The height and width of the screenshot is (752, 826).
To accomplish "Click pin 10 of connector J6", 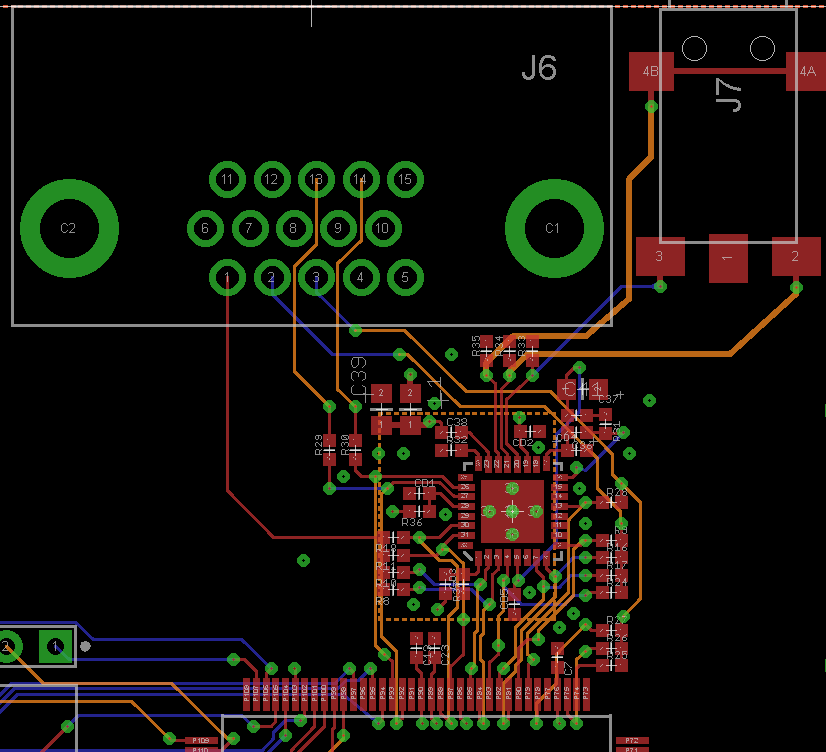I will pos(382,229).
